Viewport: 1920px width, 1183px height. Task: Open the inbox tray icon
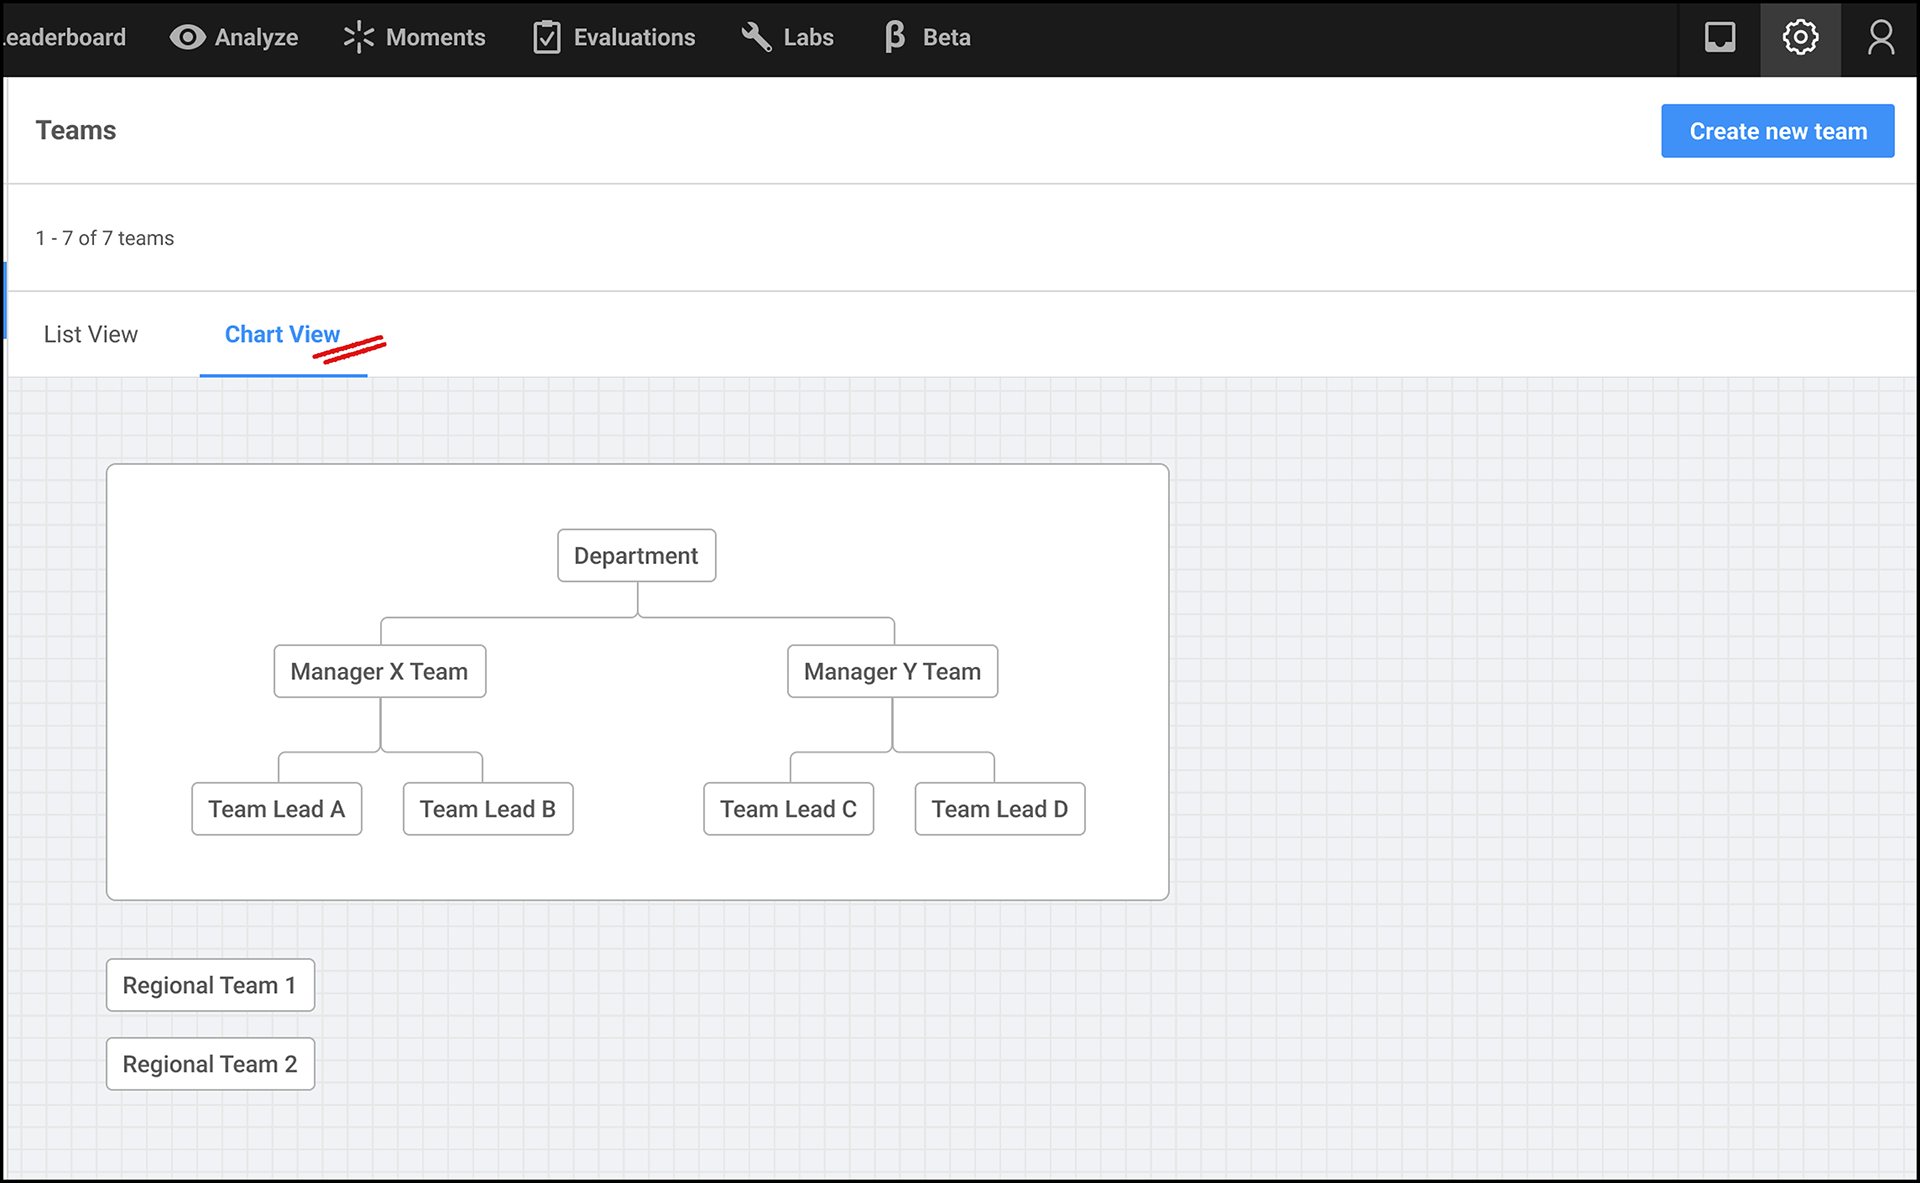tap(1719, 37)
